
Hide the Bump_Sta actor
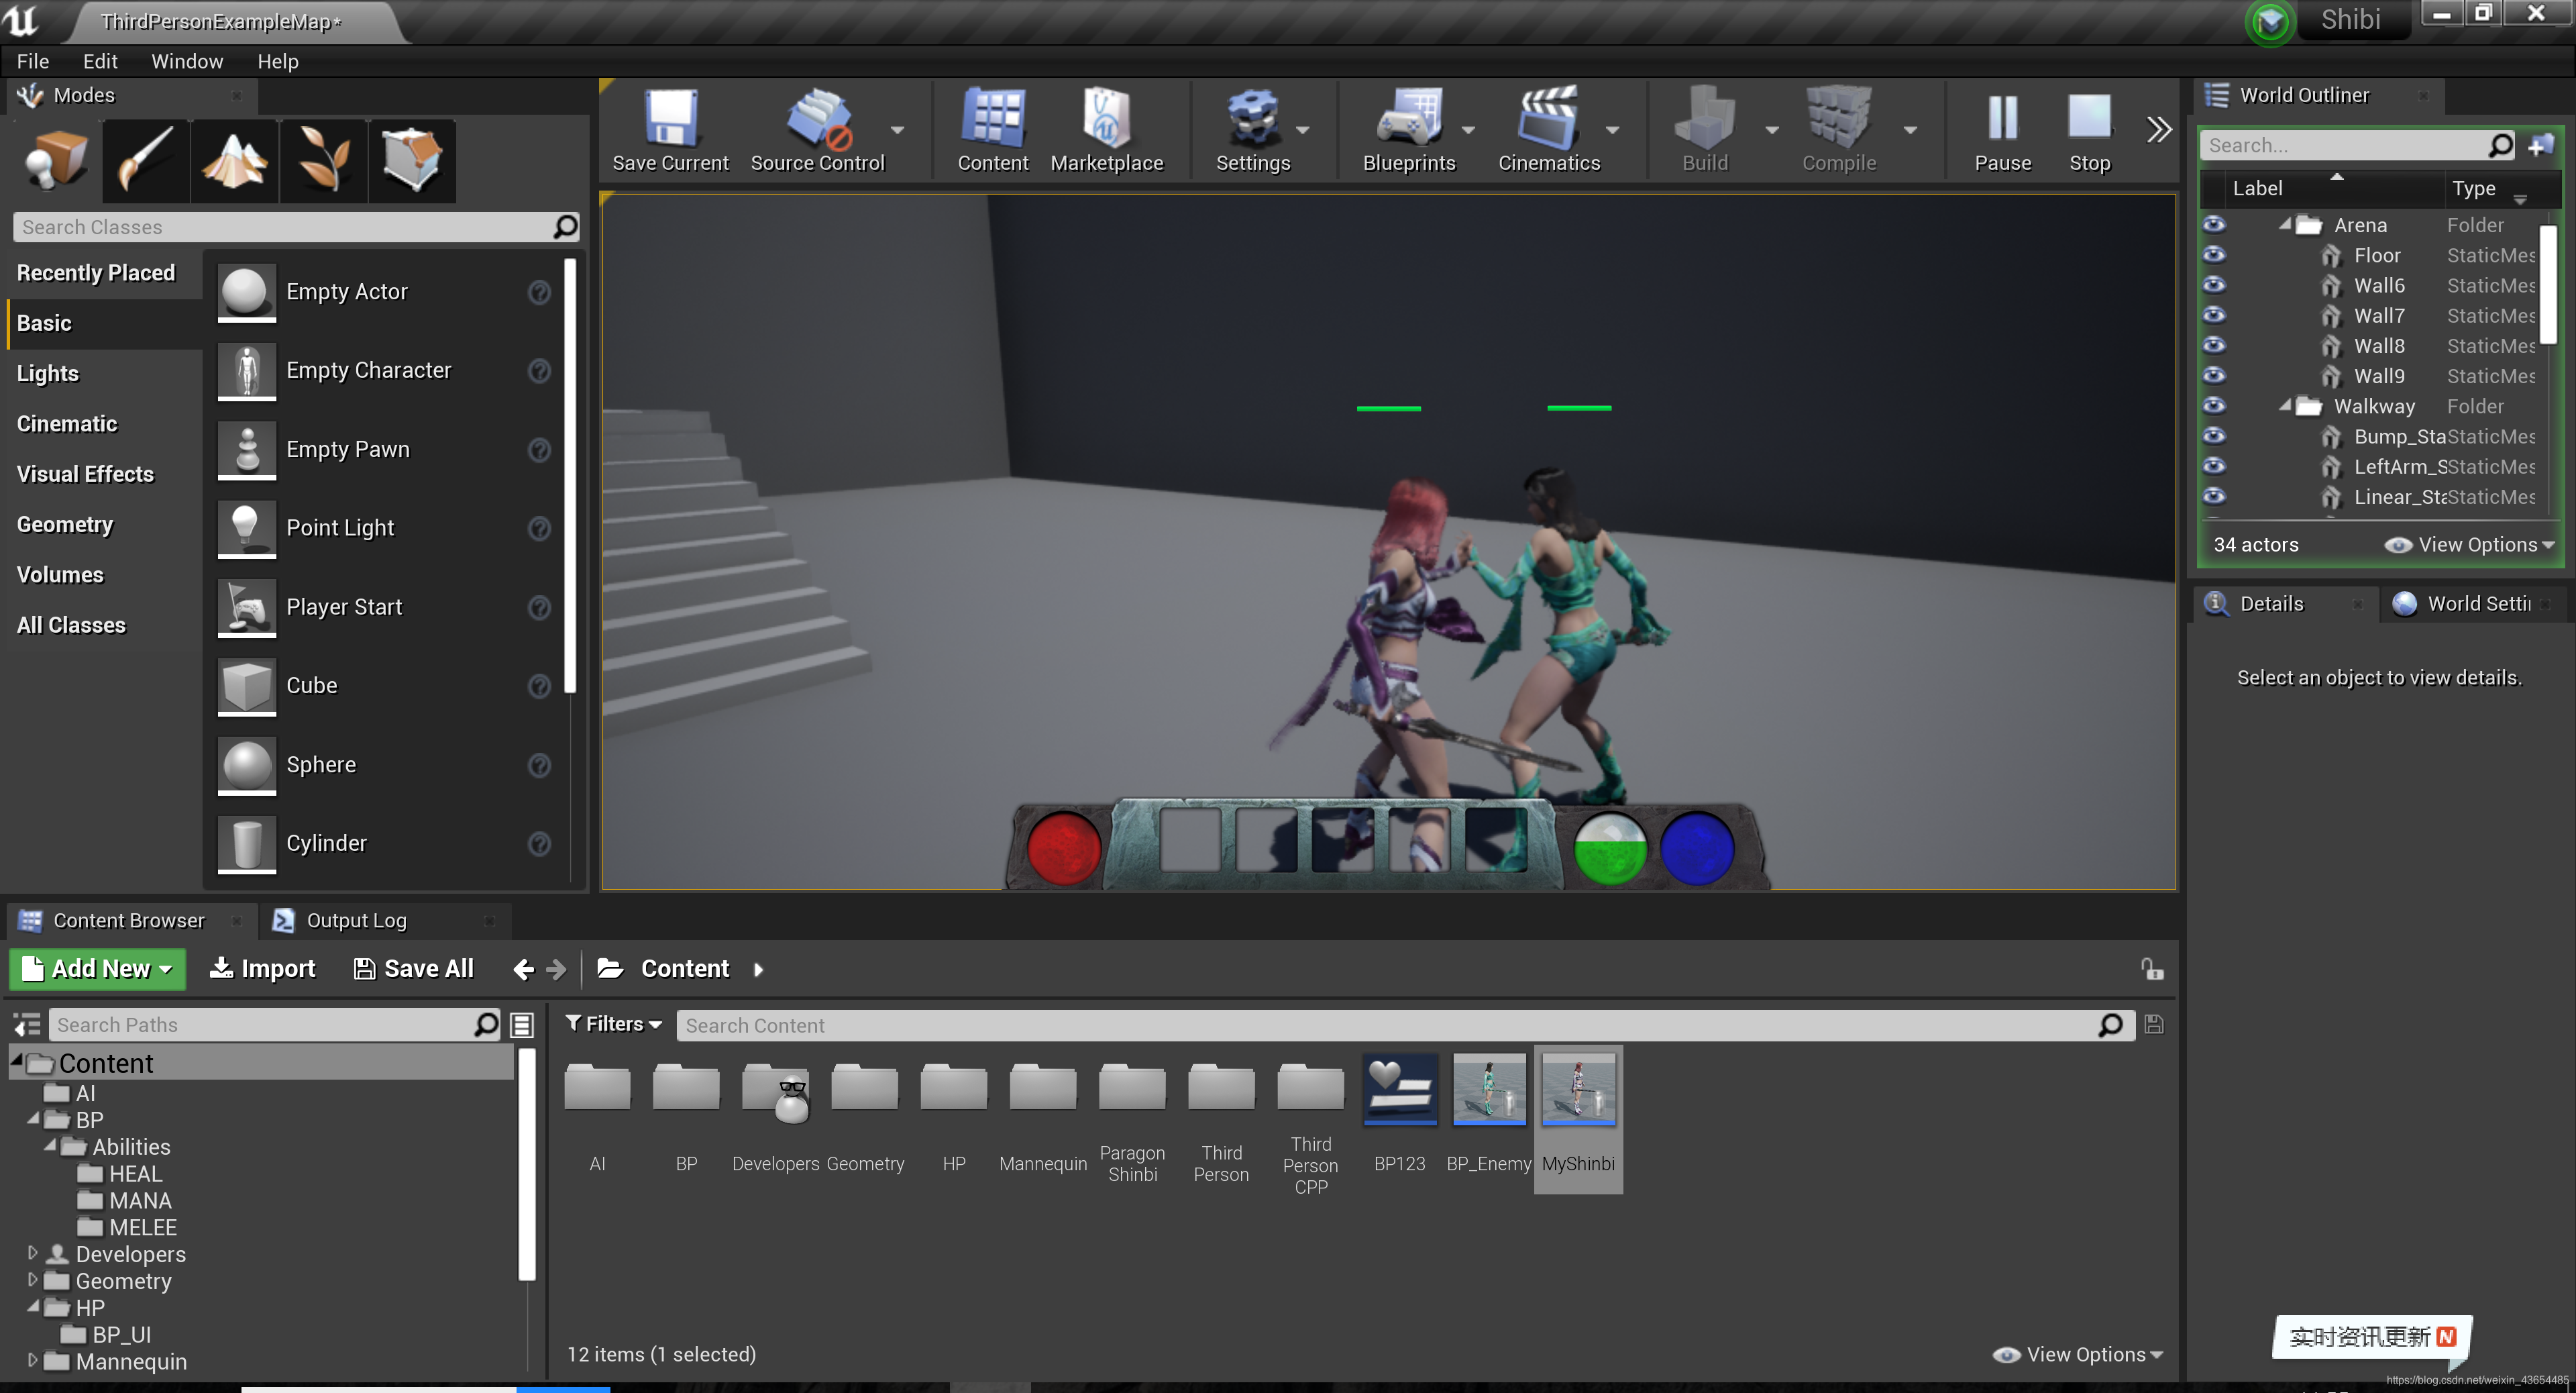point(2214,436)
